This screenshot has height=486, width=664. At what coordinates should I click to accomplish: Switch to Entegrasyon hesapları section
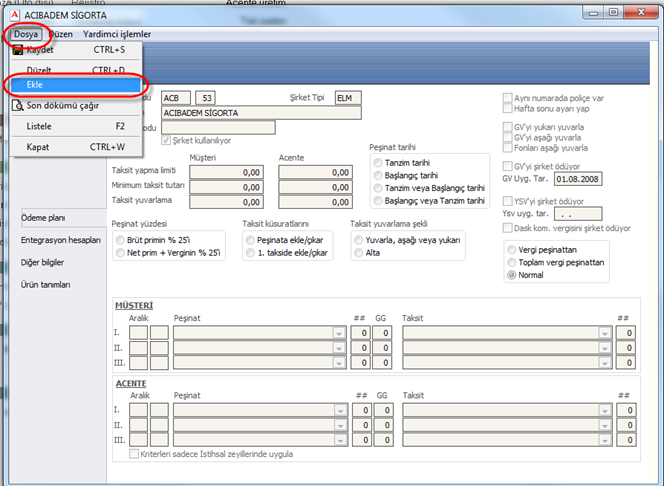(x=61, y=240)
